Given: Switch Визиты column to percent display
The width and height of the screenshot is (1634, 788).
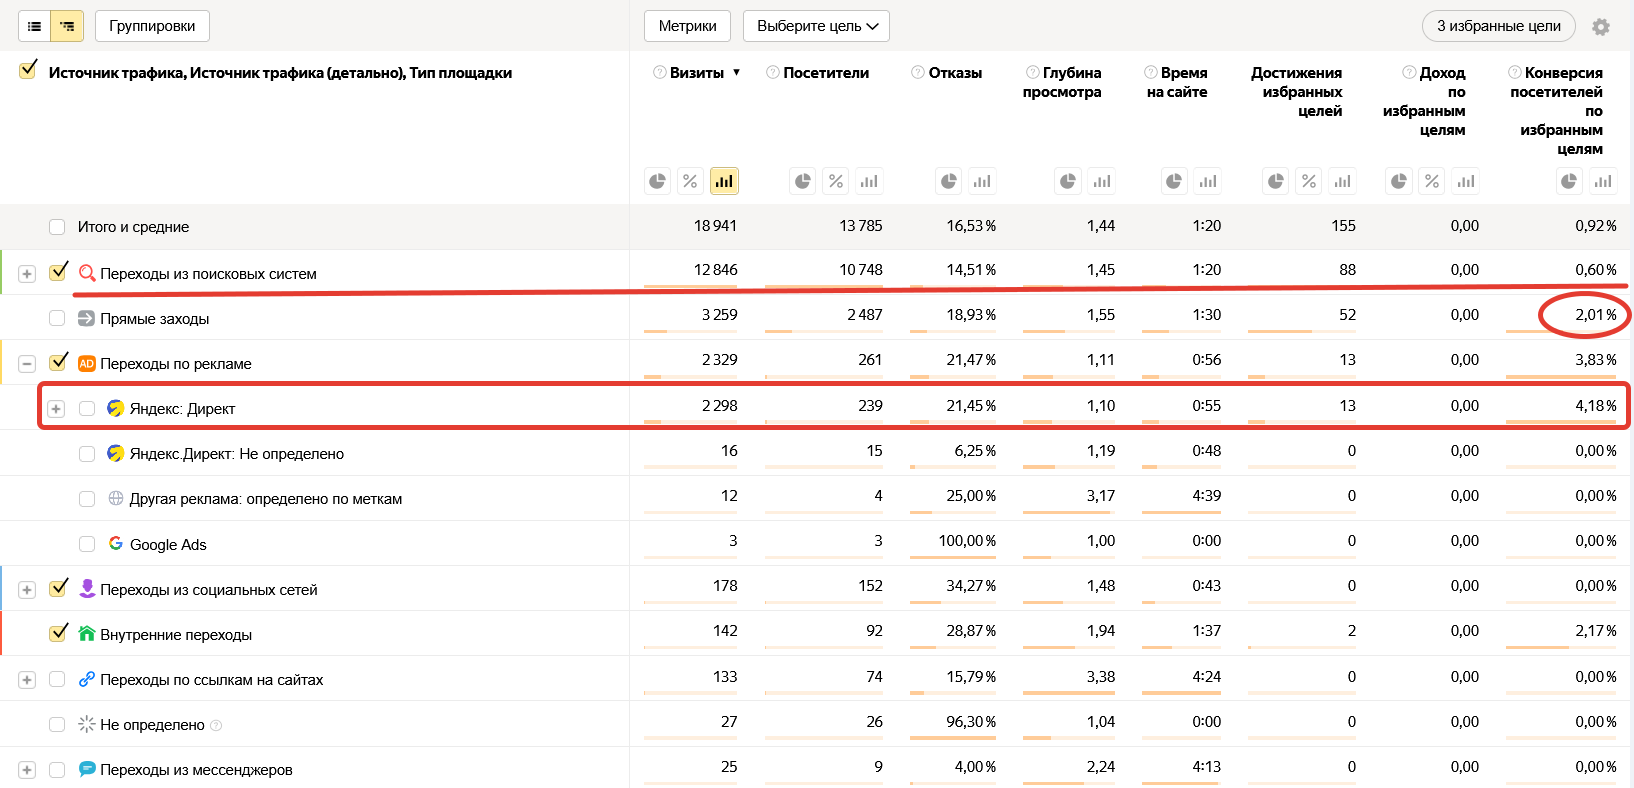Looking at the screenshot, I should point(690,181).
